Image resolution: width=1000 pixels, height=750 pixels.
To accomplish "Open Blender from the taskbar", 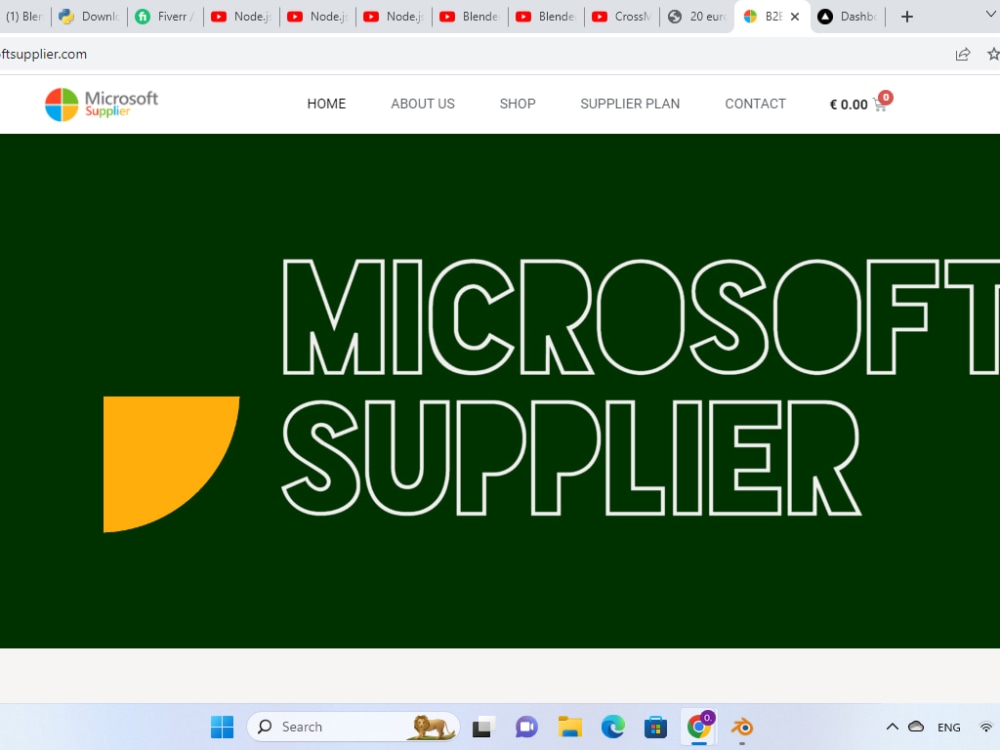I will 742,726.
